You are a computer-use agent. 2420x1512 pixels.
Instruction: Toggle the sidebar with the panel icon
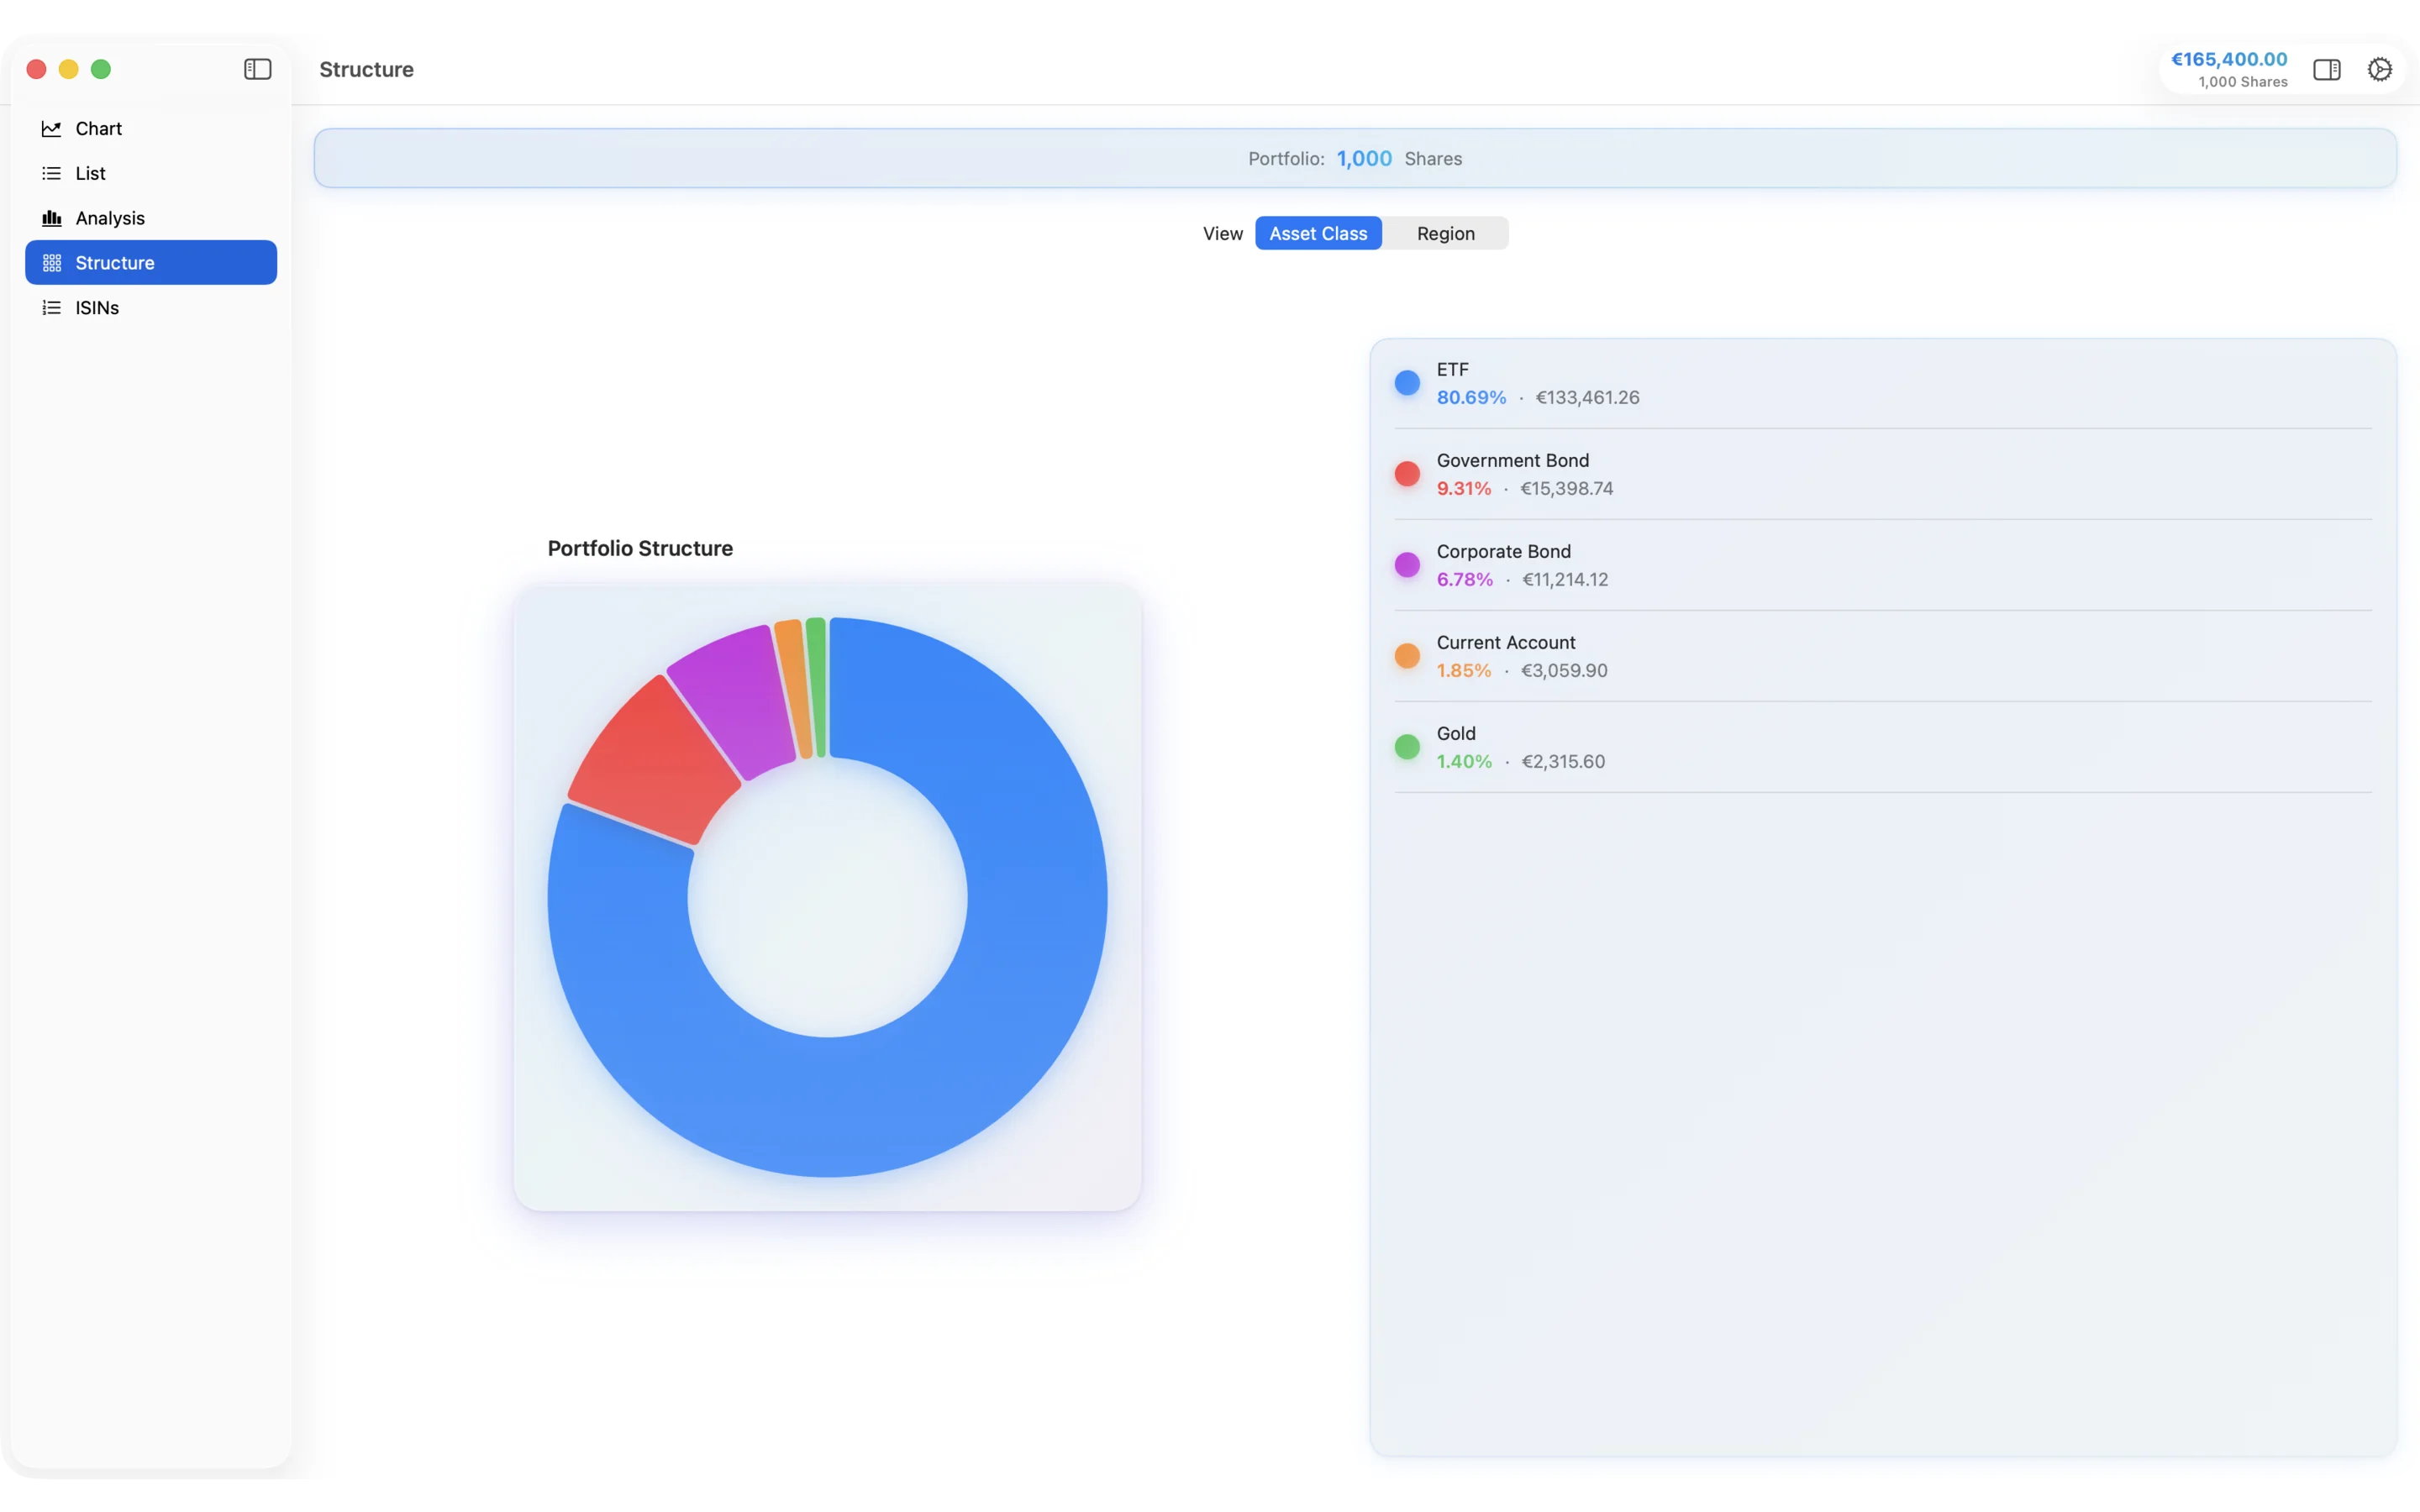click(x=257, y=69)
